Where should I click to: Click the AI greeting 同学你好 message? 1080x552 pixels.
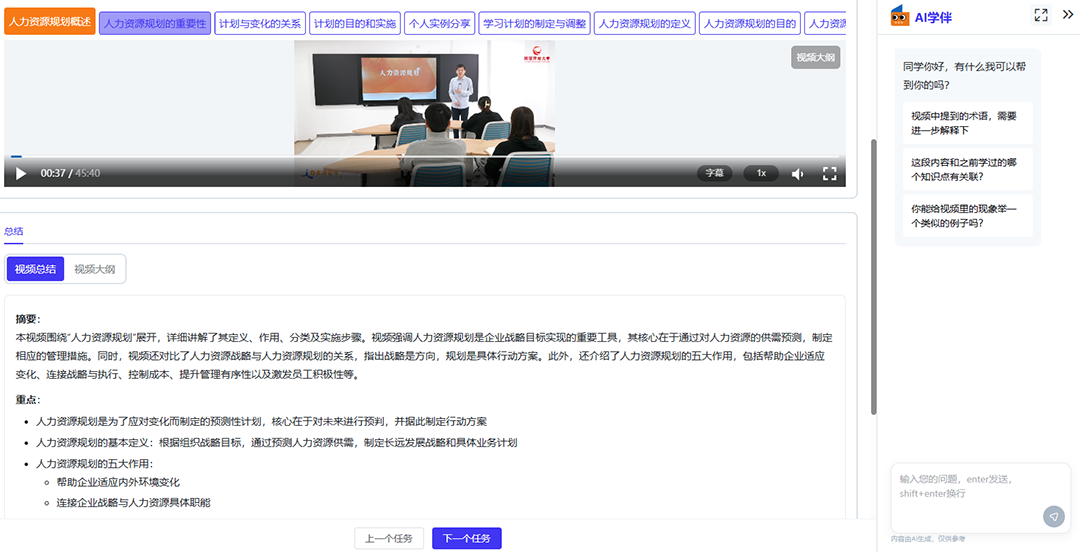[964, 76]
